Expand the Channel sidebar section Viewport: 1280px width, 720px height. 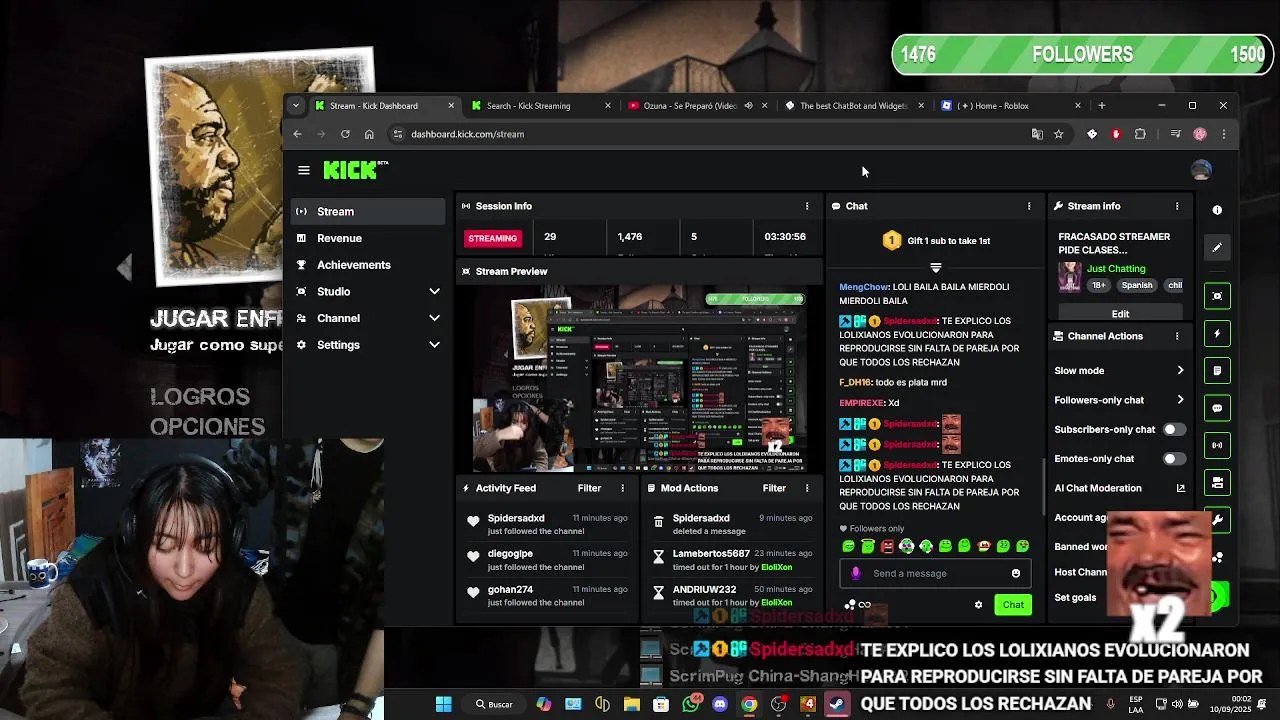click(434, 318)
